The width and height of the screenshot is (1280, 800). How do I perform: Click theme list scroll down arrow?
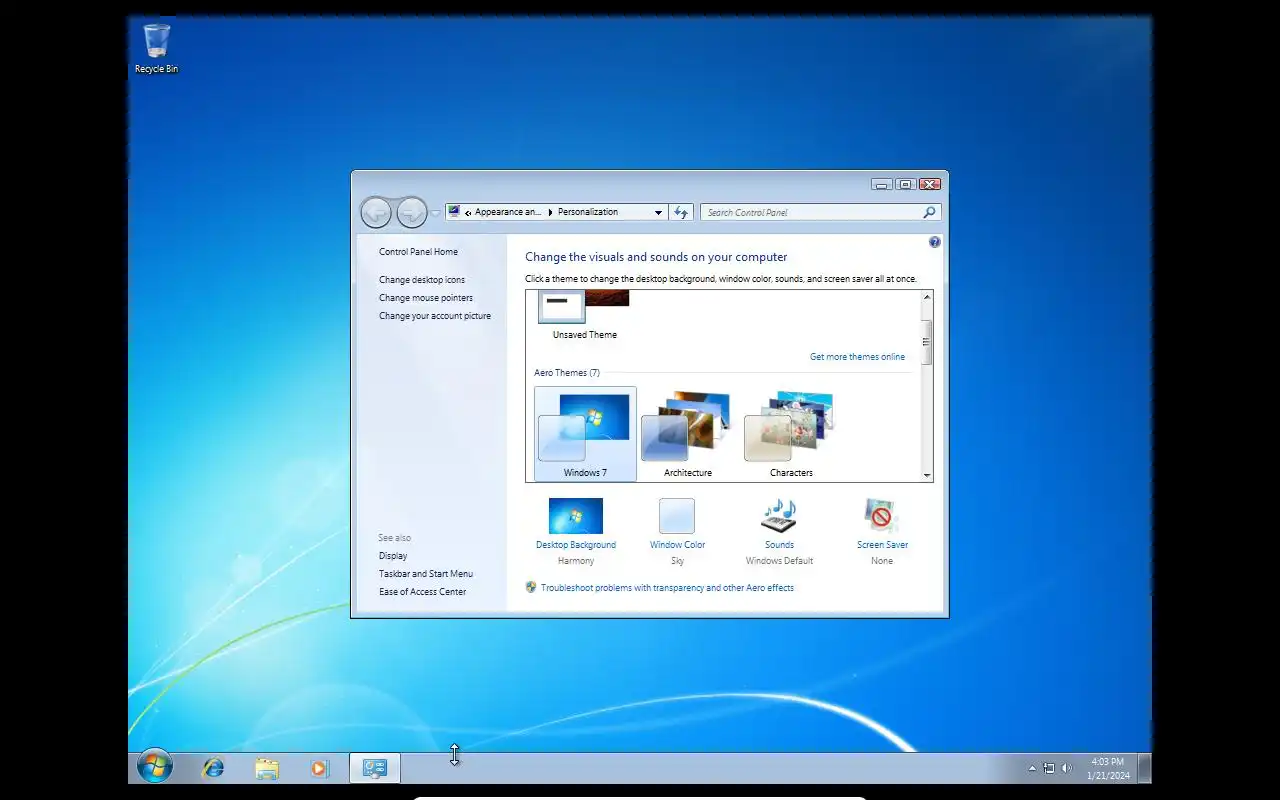pyautogui.click(x=927, y=475)
